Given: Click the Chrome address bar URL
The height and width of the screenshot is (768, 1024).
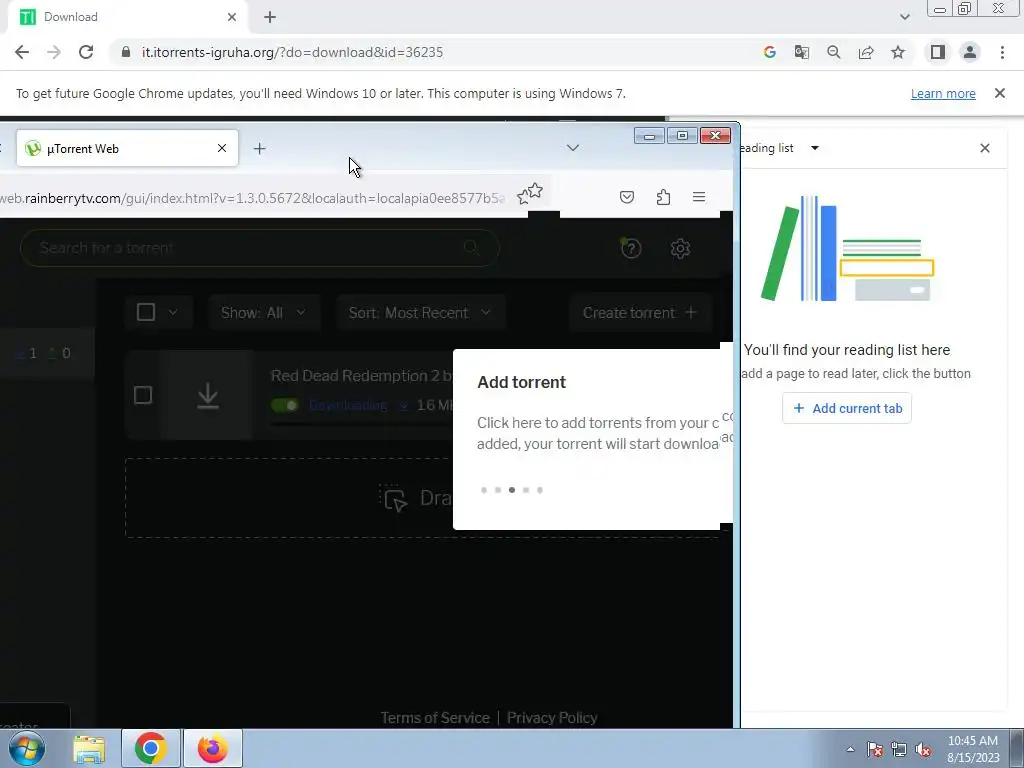Looking at the screenshot, I should (293, 52).
